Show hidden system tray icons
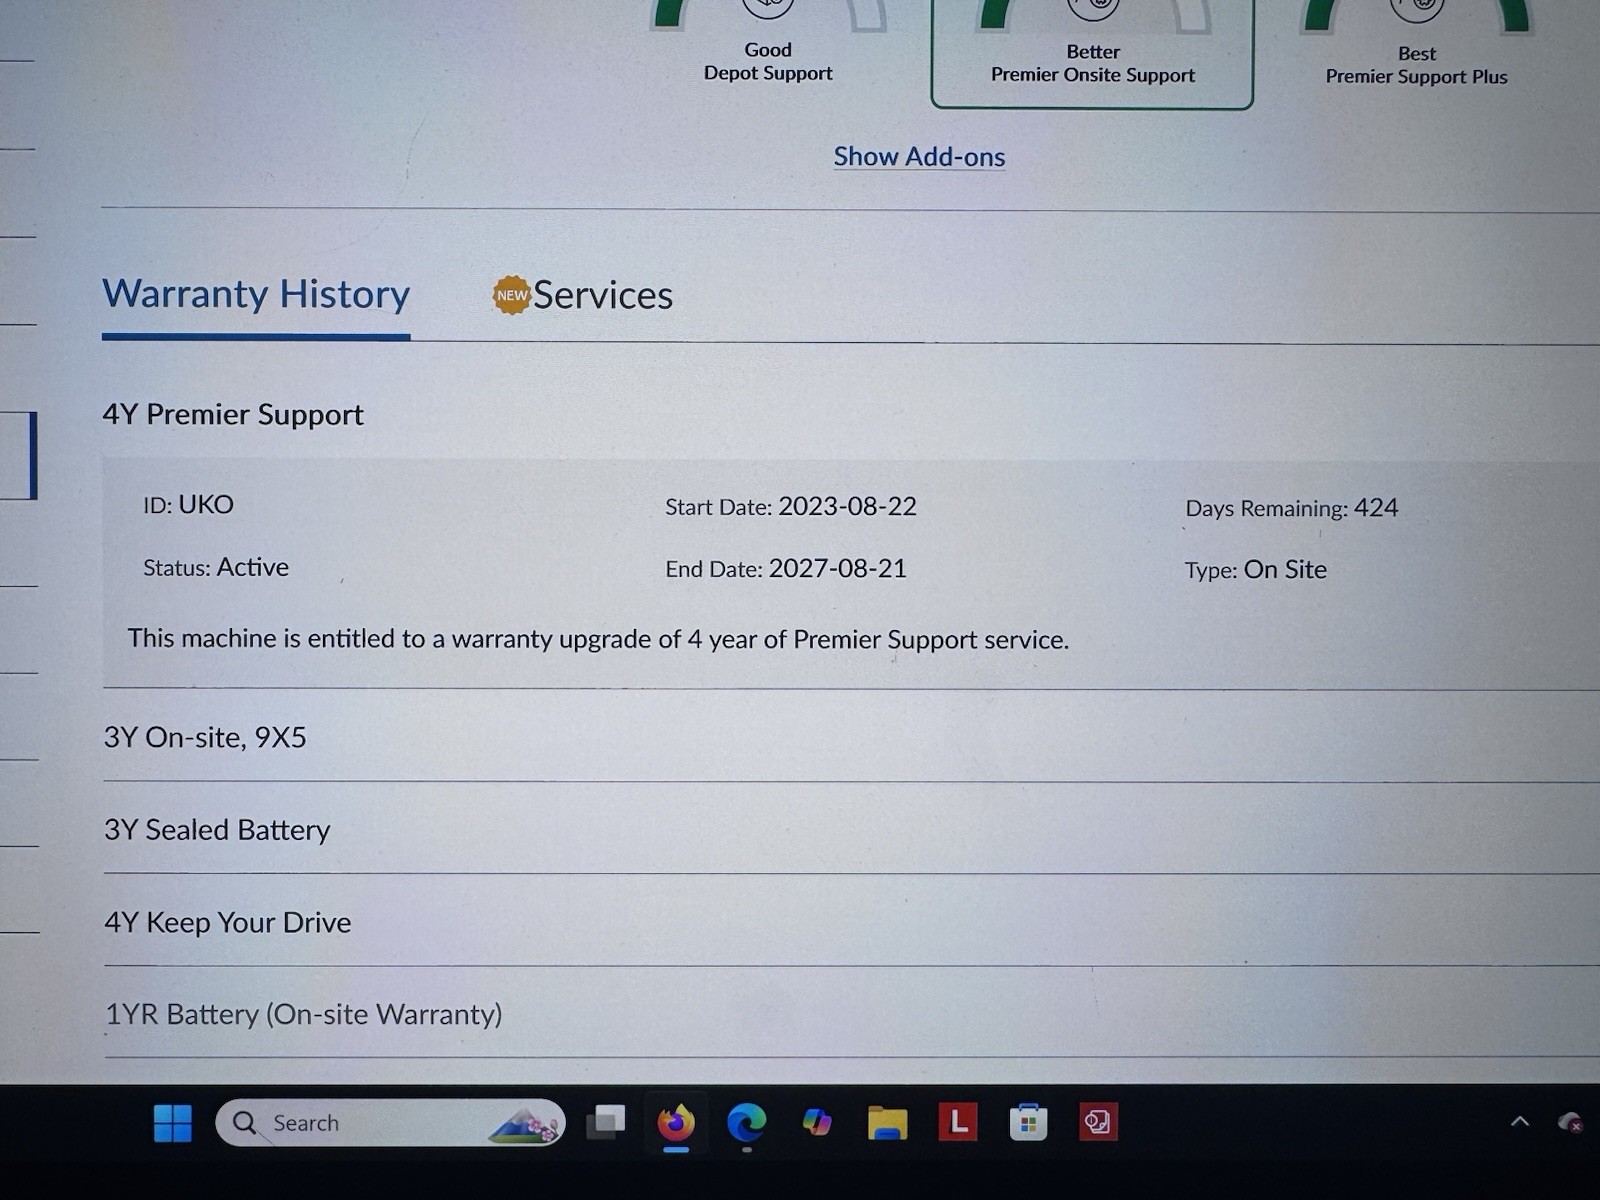Image resolution: width=1600 pixels, height=1200 pixels. pyautogui.click(x=1520, y=1122)
